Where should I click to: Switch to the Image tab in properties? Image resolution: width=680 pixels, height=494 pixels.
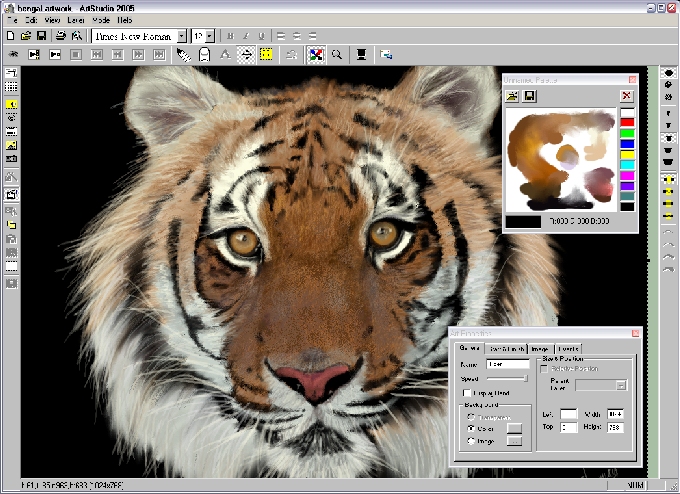538,349
